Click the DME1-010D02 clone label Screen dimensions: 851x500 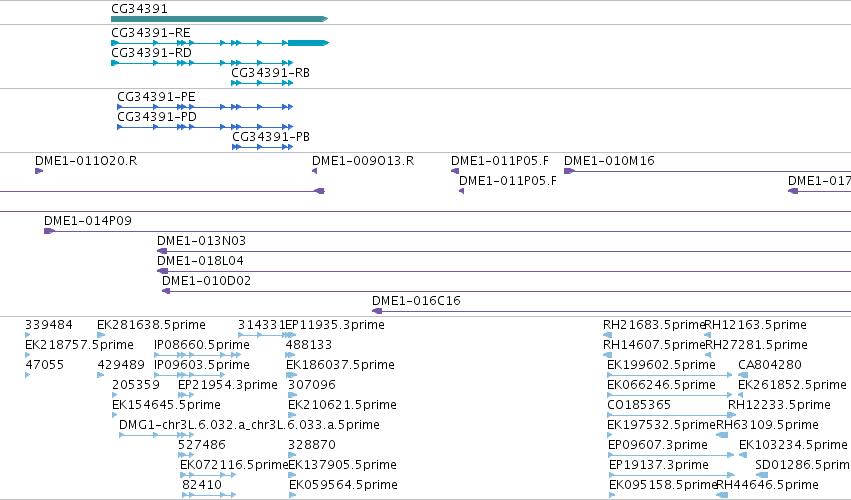(x=206, y=281)
